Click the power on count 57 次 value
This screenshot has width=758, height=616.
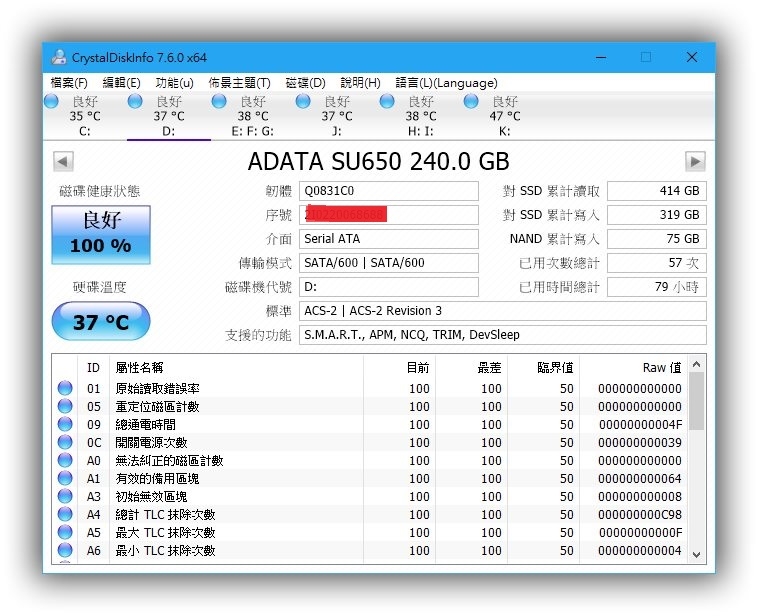[657, 263]
